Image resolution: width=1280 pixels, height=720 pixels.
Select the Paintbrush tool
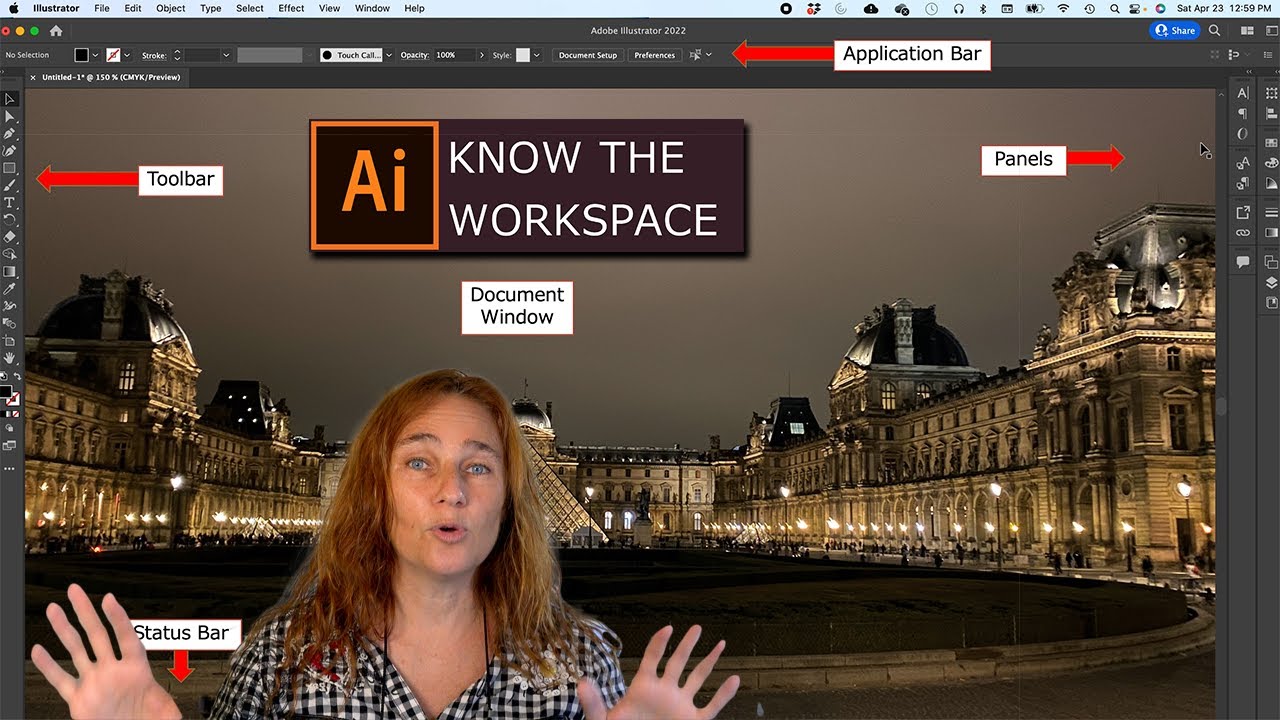pyautogui.click(x=10, y=185)
